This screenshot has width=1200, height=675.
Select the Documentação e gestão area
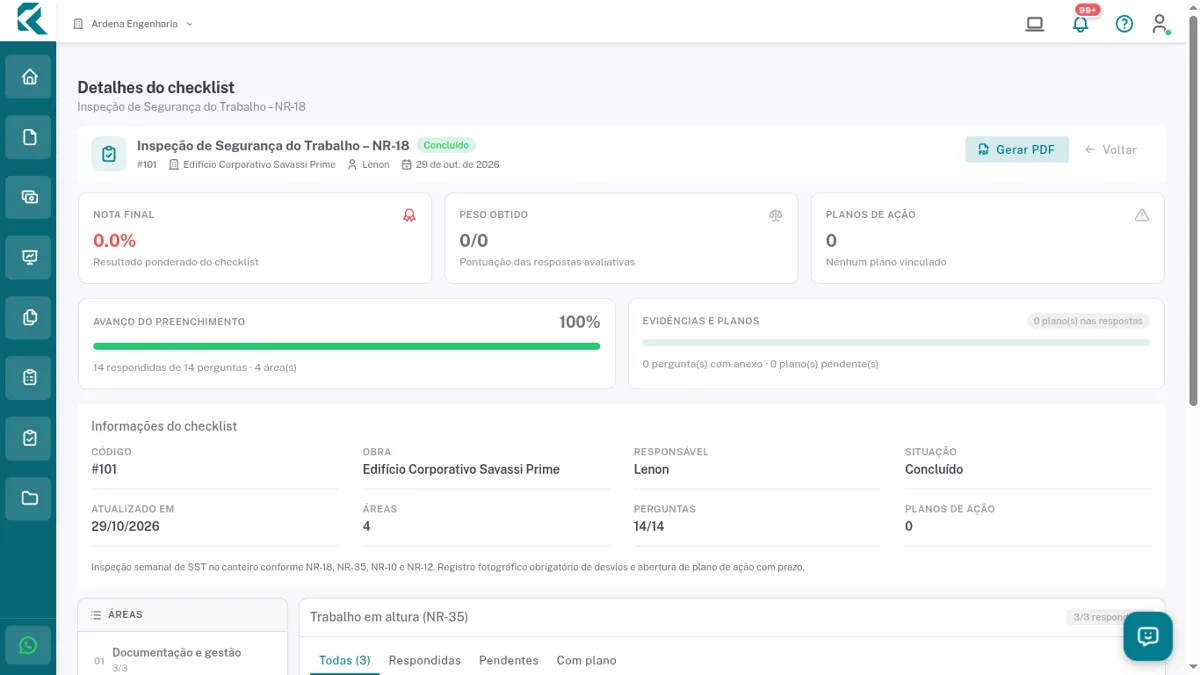(x=183, y=658)
